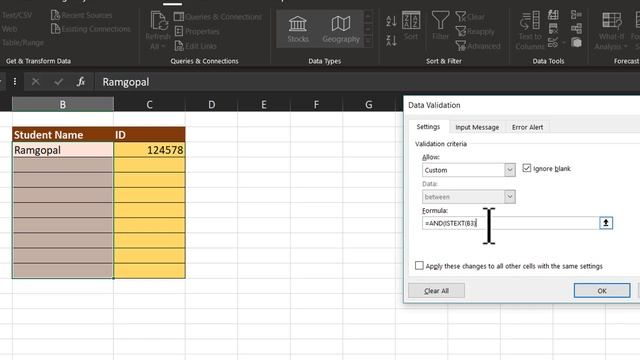Select column E header

264,104
